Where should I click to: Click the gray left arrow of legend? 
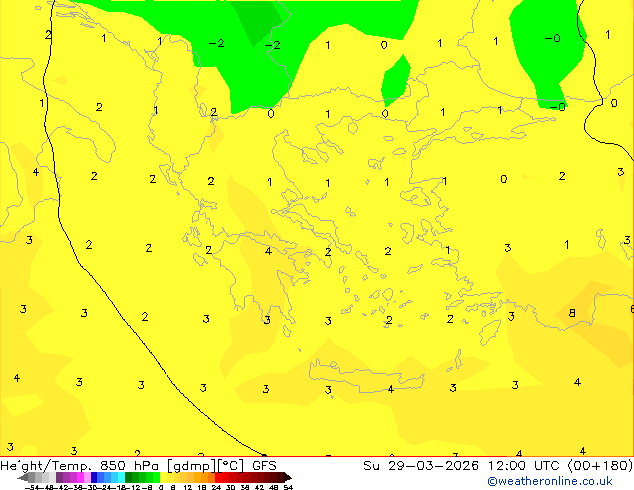click(23, 477)
